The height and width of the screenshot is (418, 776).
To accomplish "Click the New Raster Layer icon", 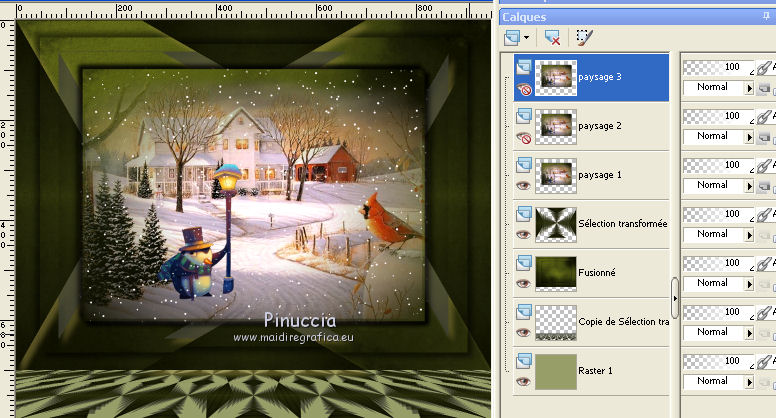I will [x=512, y=37].
